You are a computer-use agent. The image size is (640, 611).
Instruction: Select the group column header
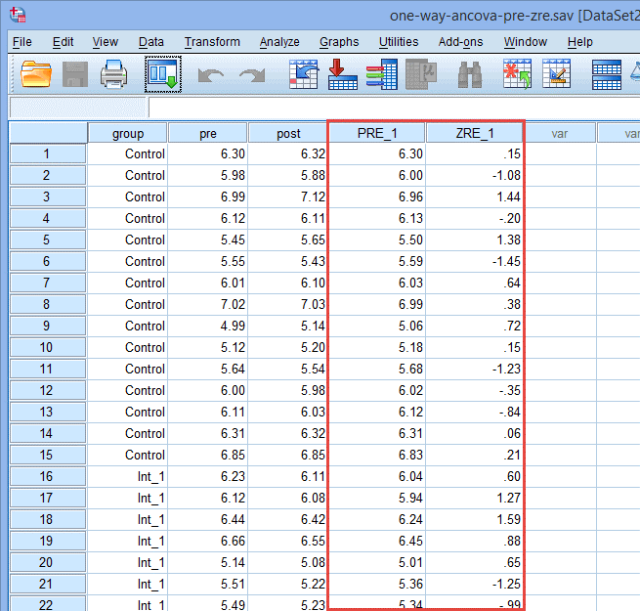coord(127,133)
